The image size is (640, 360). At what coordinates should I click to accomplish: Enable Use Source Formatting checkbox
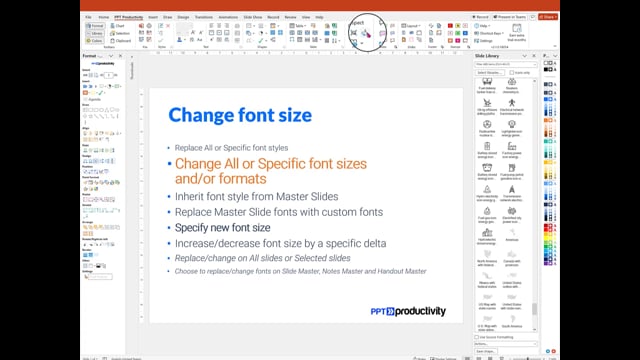(476, 337)
